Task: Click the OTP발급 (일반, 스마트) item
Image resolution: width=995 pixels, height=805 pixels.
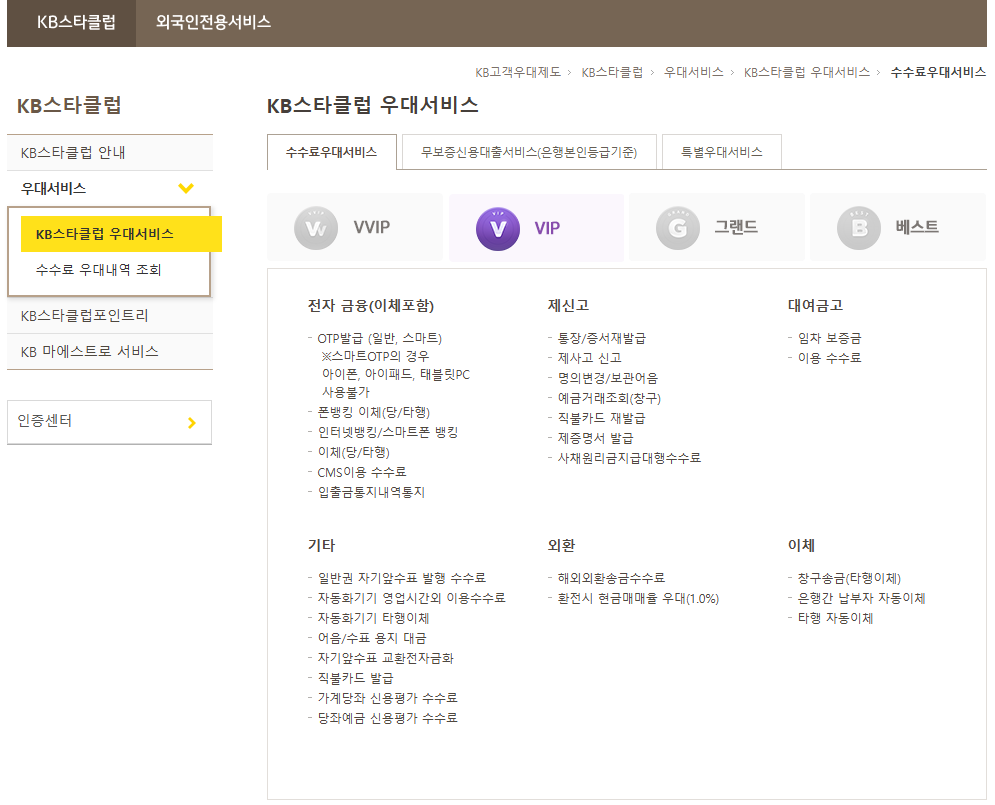Action: coord(379,339)
